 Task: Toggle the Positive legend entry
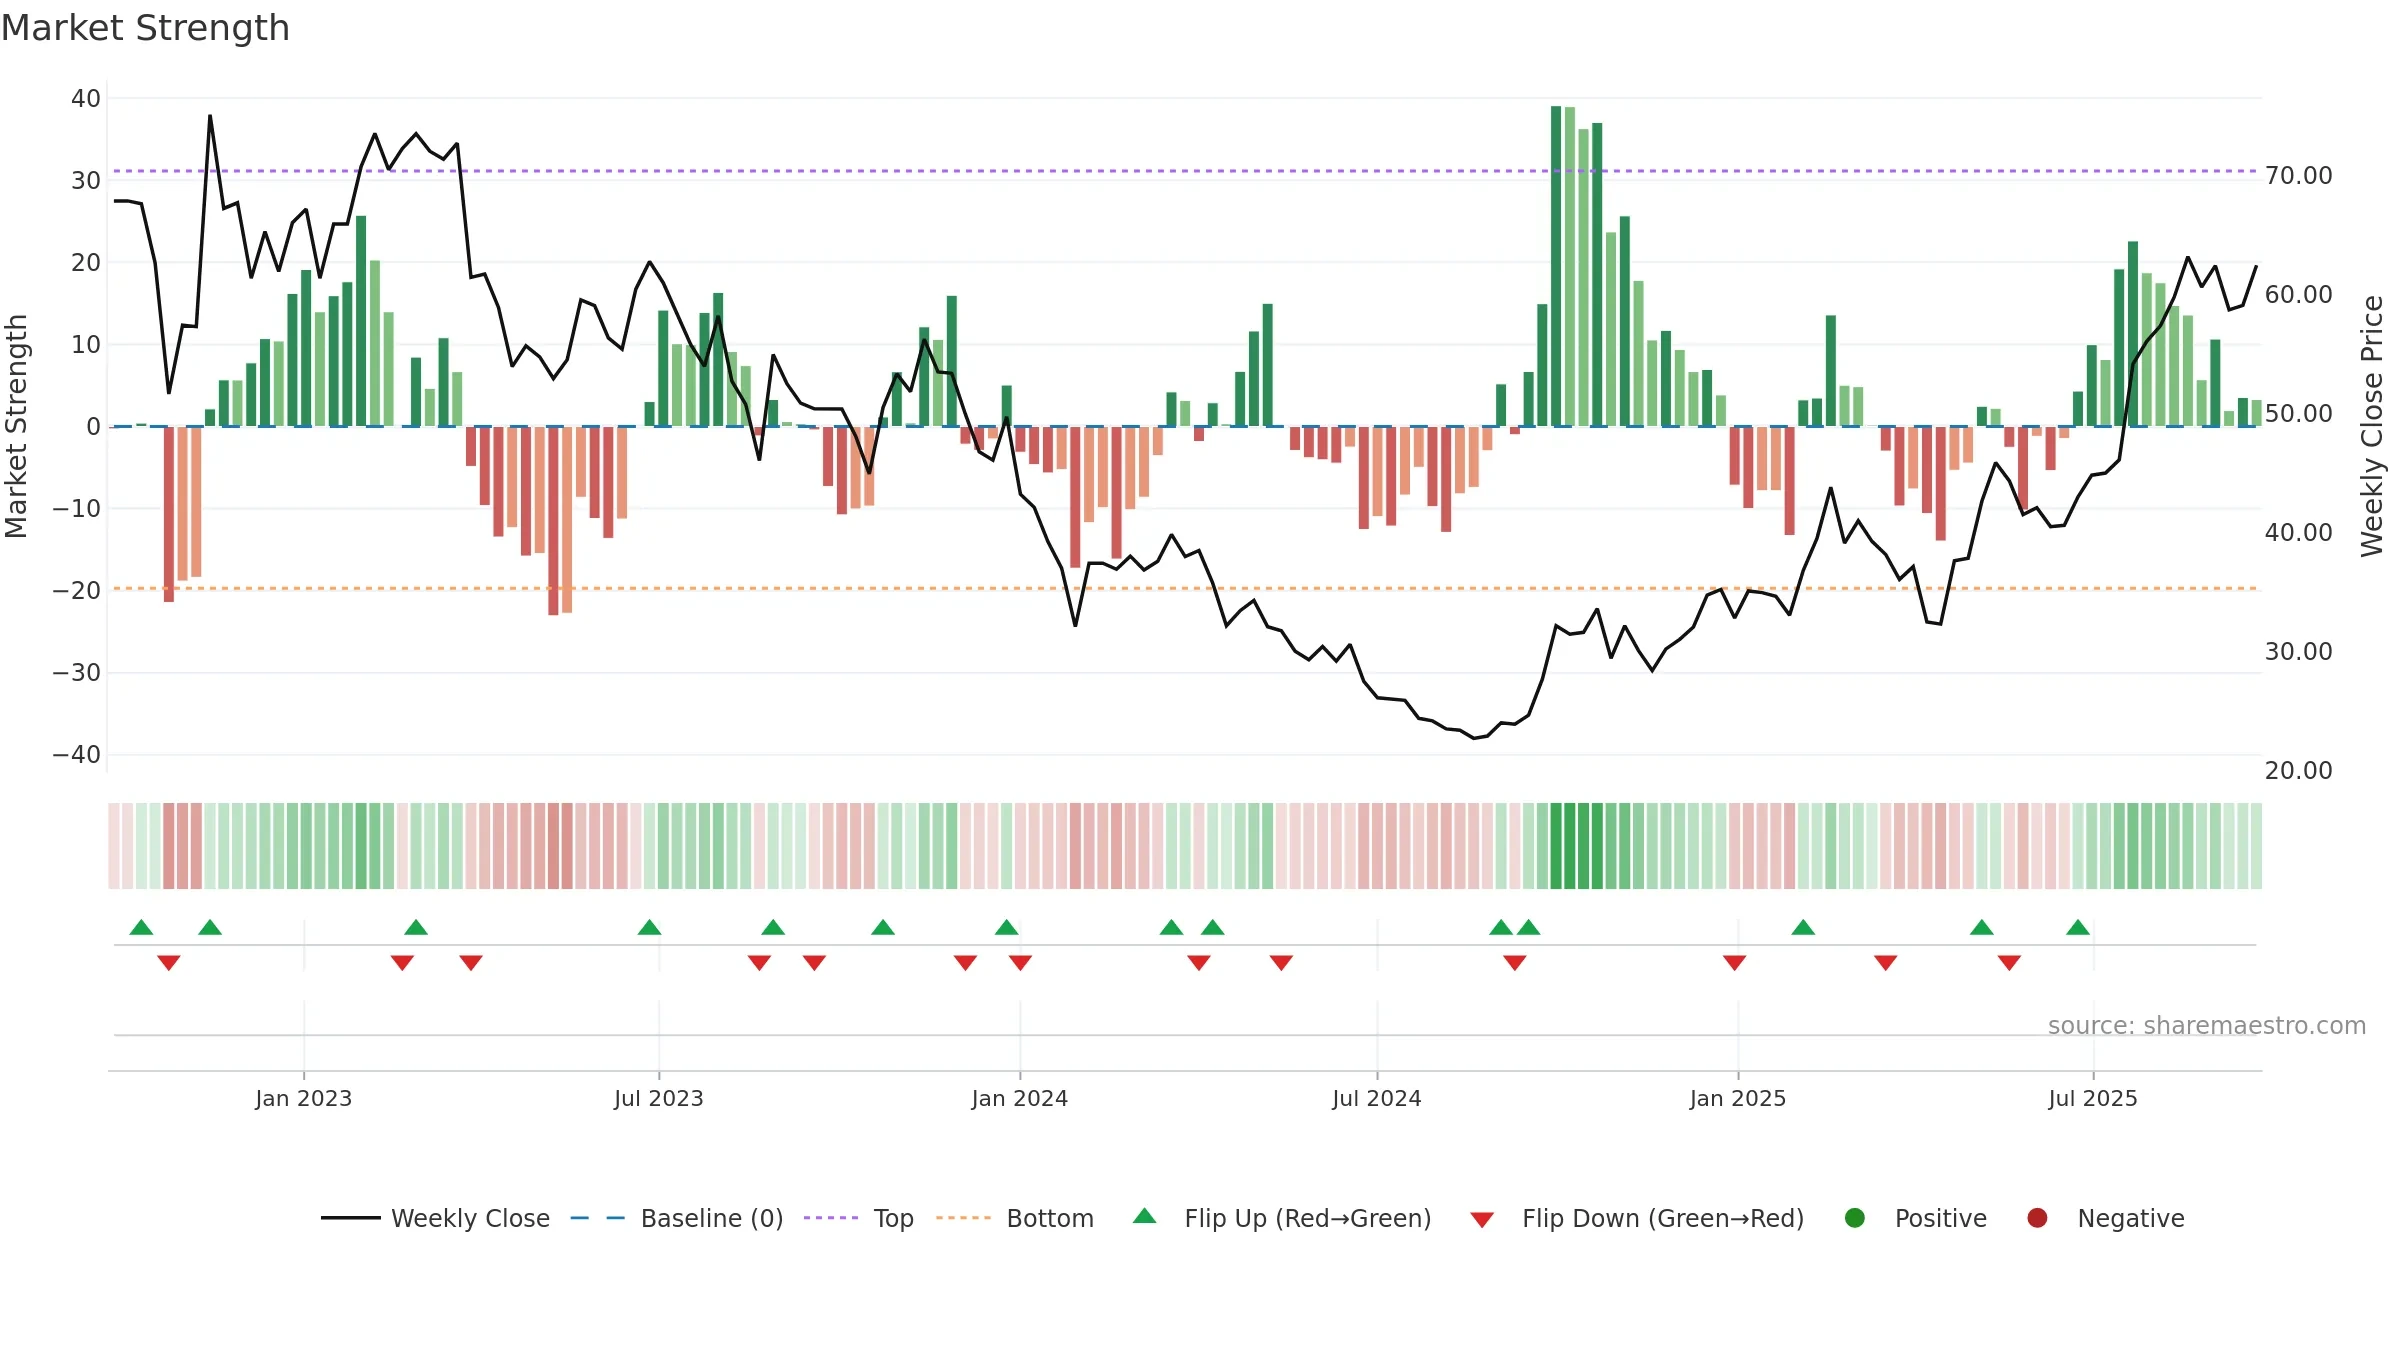pos(1915,1218)
